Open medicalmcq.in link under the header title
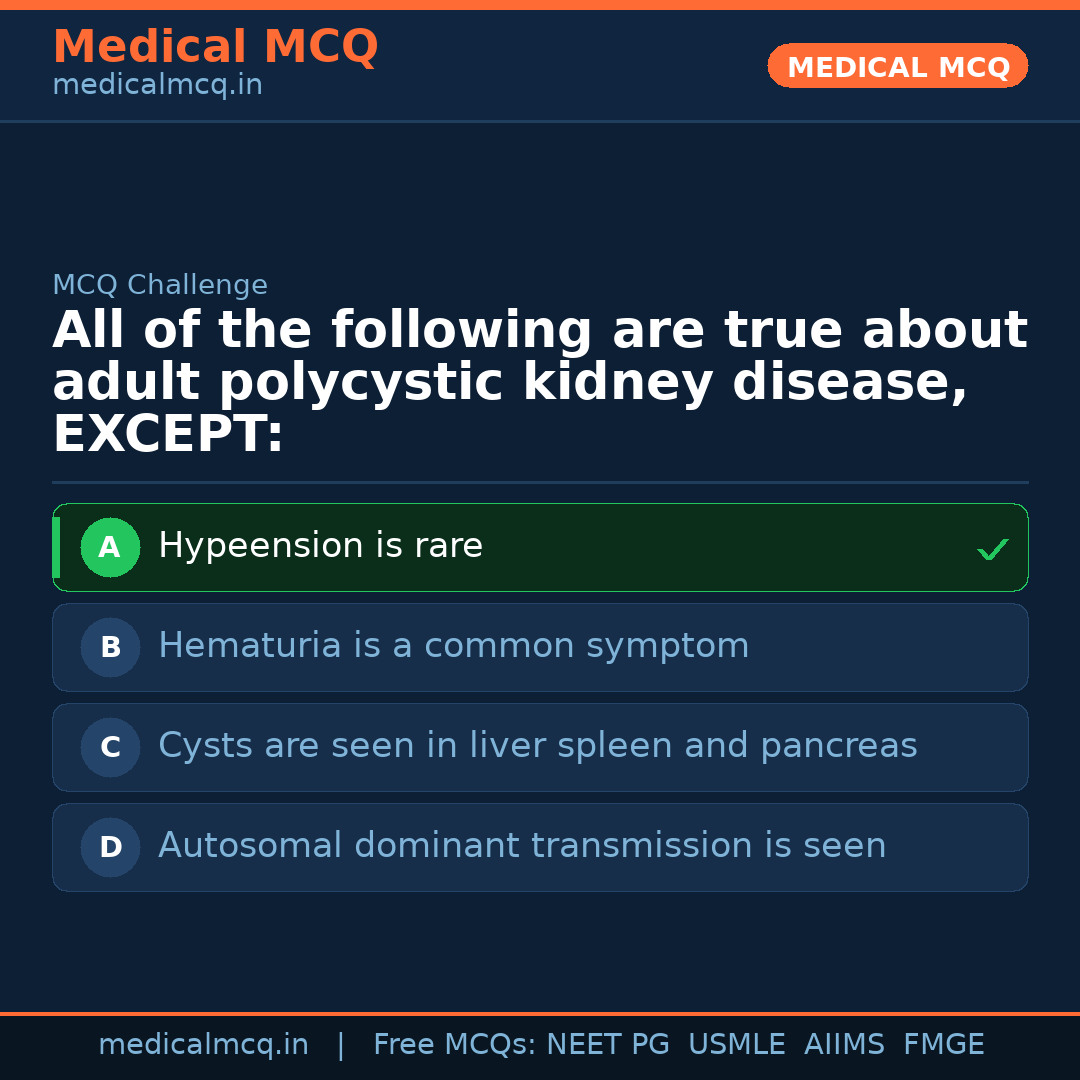The image size is (1080, 1080). (x=157, y=86)
